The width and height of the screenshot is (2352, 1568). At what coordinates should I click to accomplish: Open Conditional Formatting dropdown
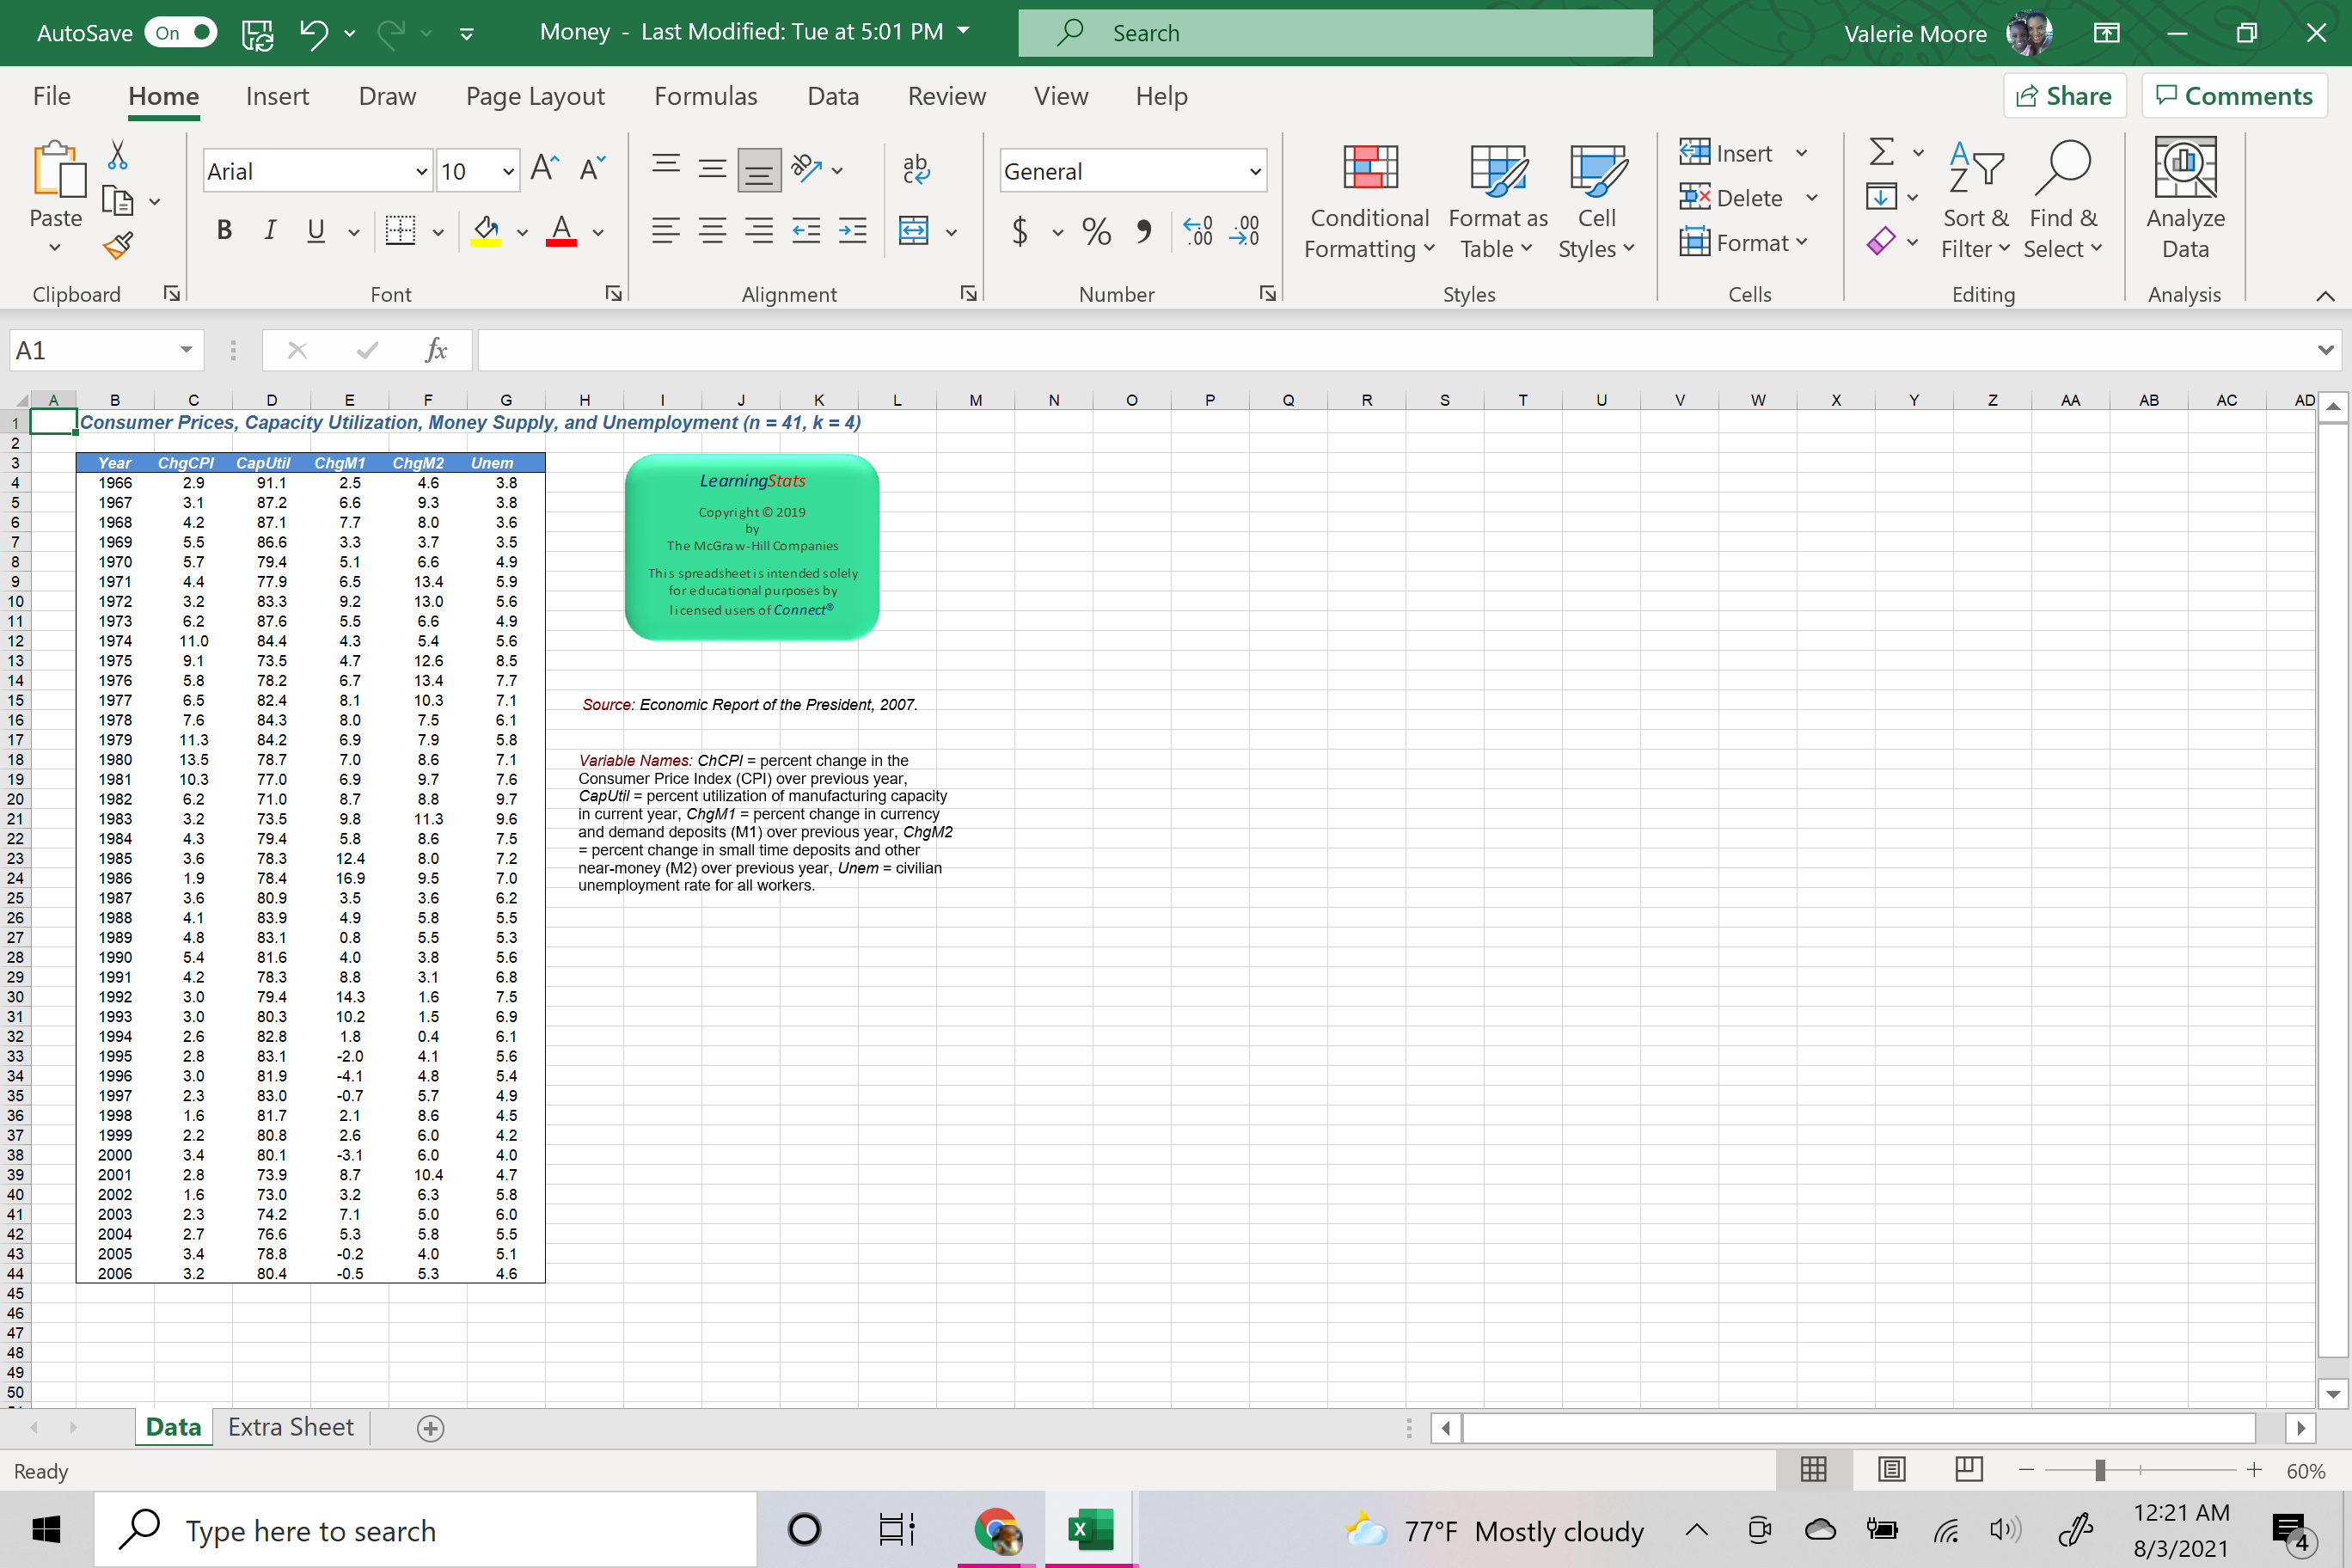[x=1369, y=200]
